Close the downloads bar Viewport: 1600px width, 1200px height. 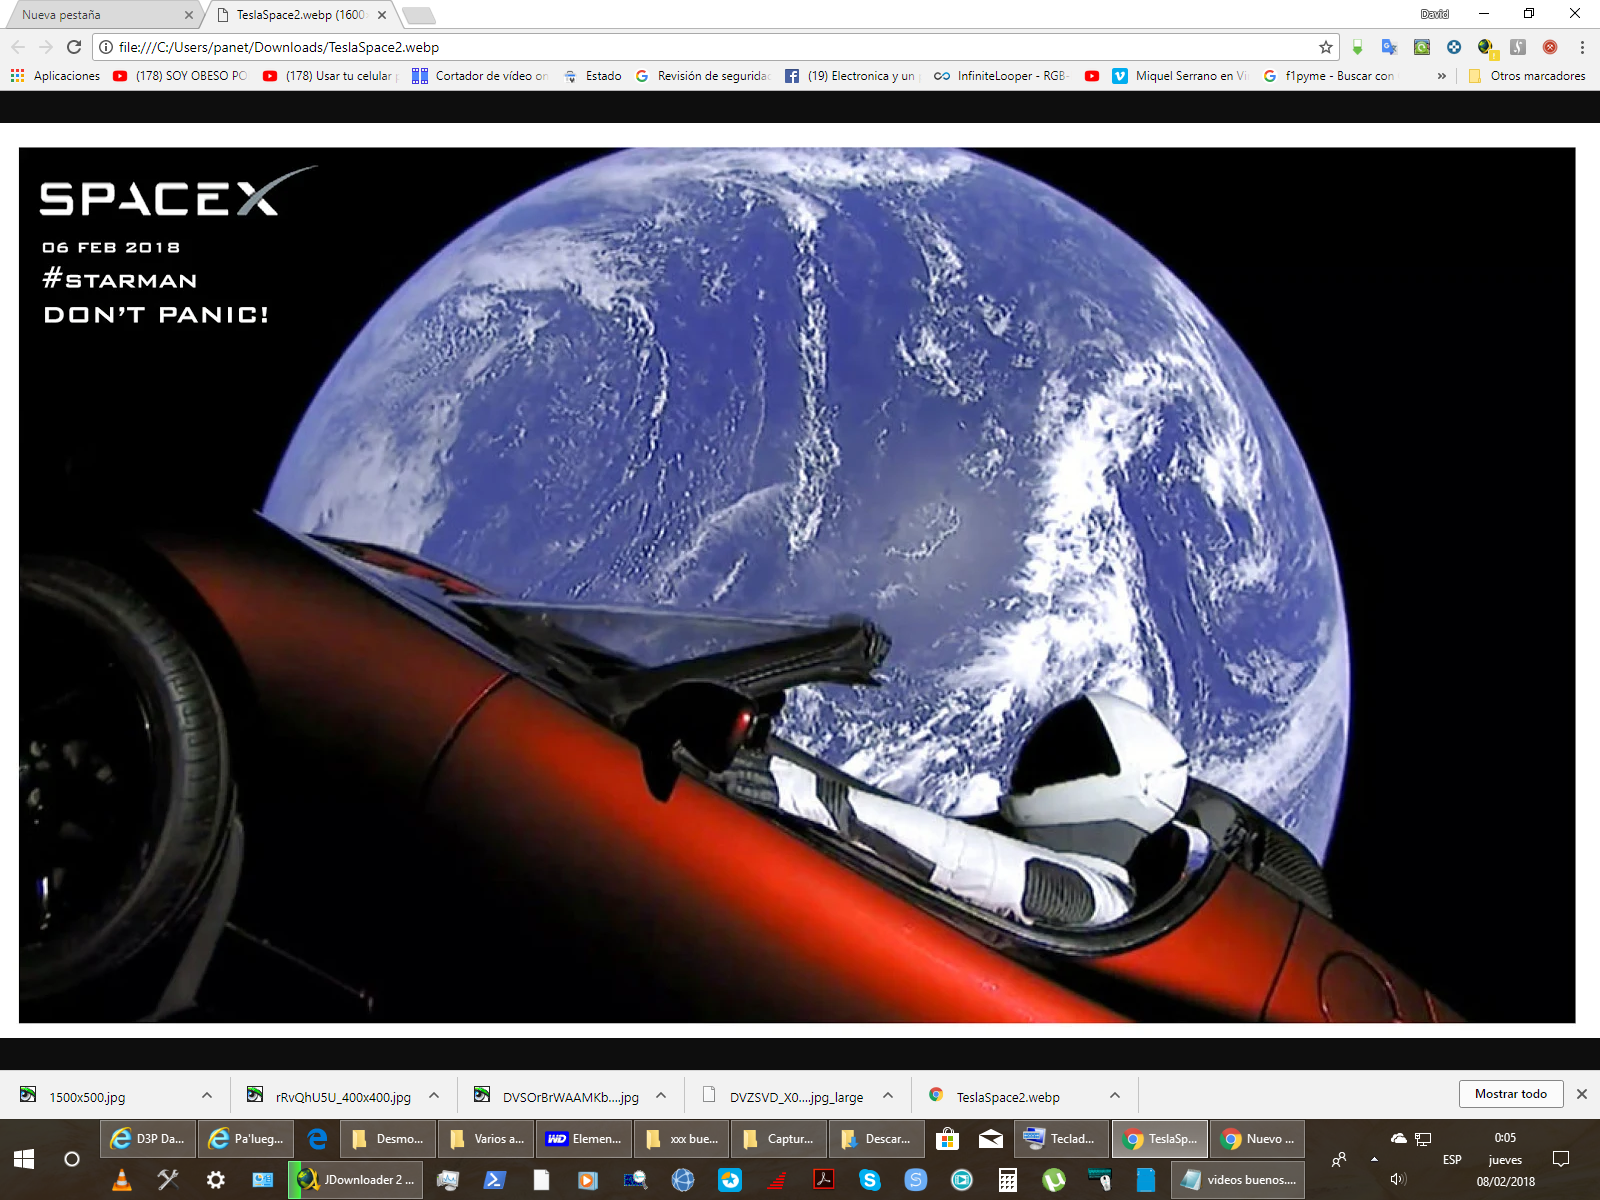tap(1582, 1094)
